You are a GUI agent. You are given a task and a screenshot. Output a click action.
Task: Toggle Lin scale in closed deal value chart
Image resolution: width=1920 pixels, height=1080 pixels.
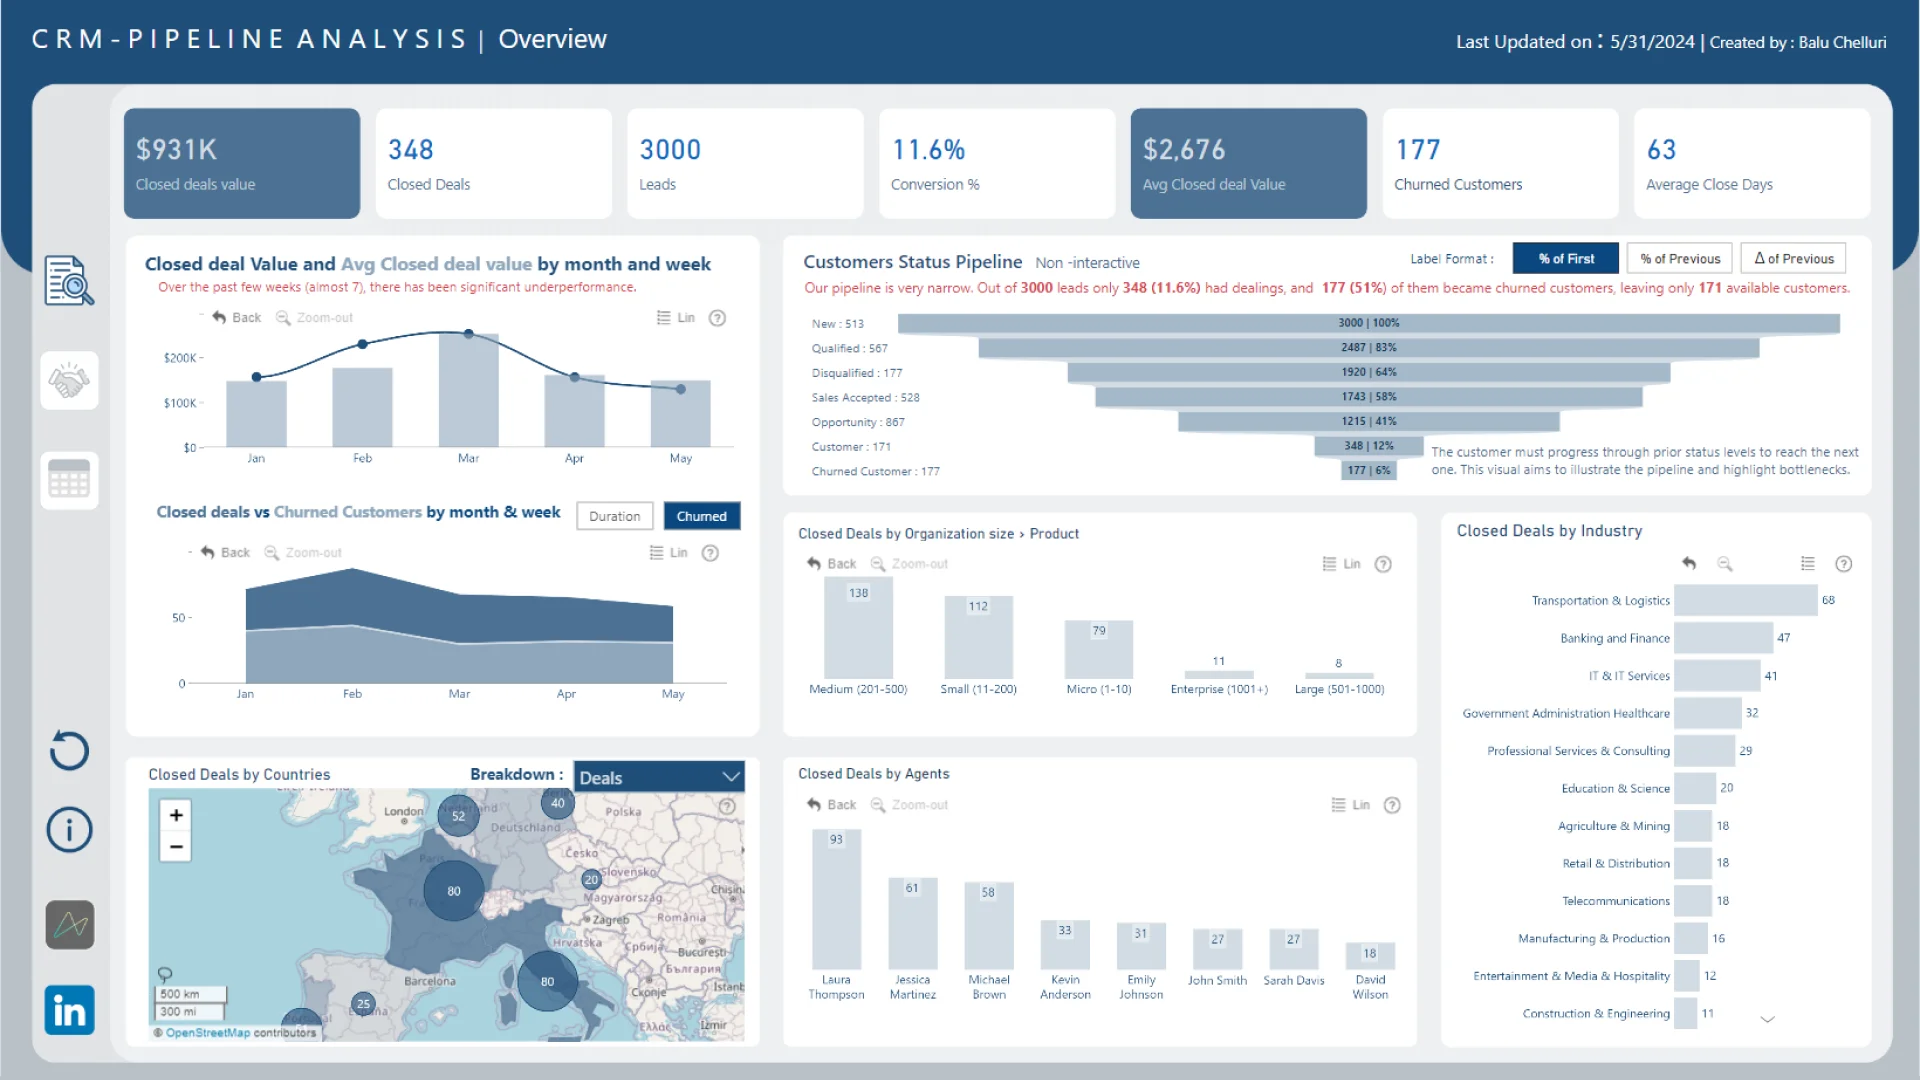coord(676,318)
